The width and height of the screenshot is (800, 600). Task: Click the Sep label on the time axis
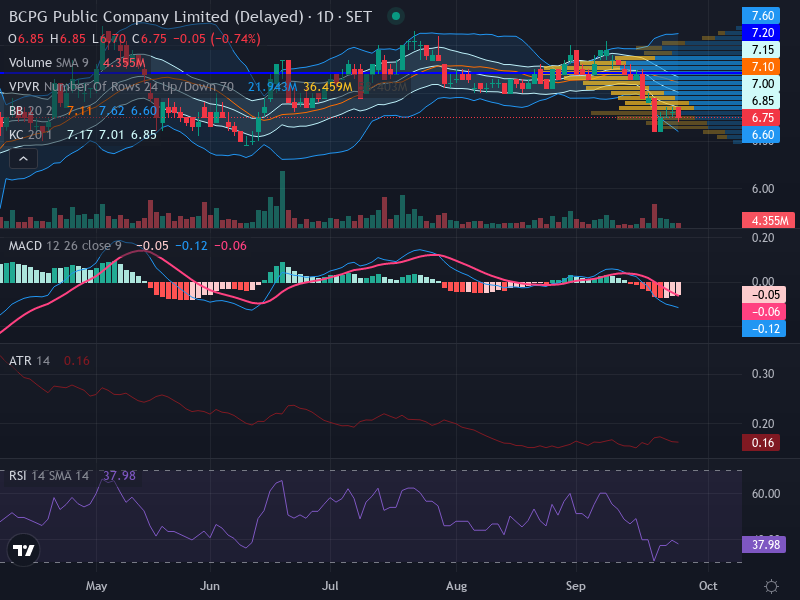(x=576, y=586)
